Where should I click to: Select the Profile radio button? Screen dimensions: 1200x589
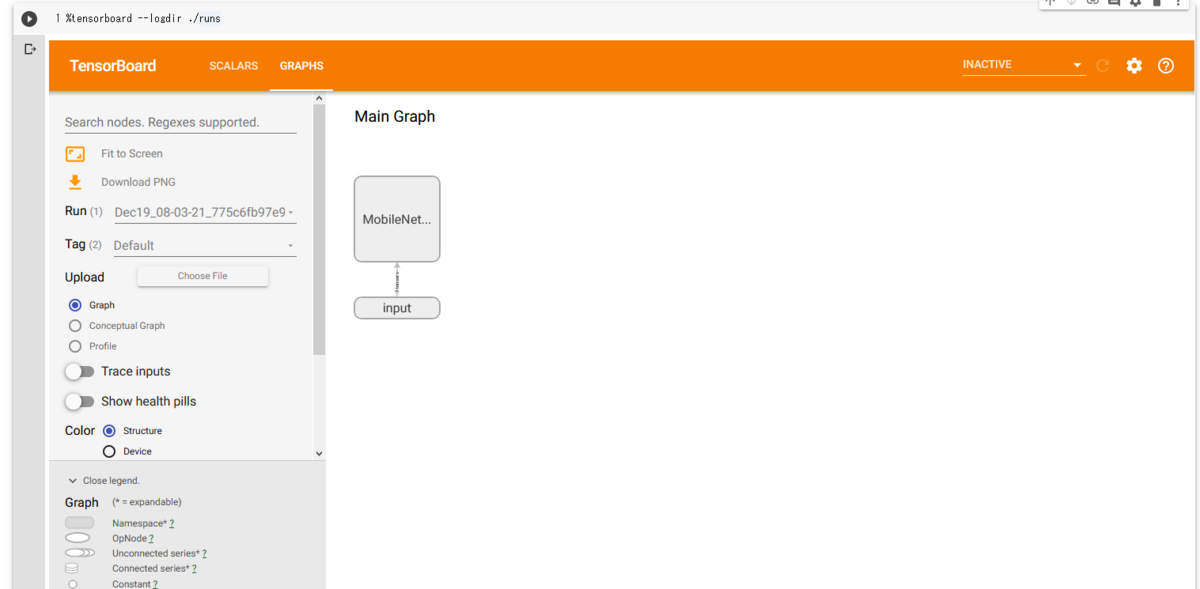[75, 346]
